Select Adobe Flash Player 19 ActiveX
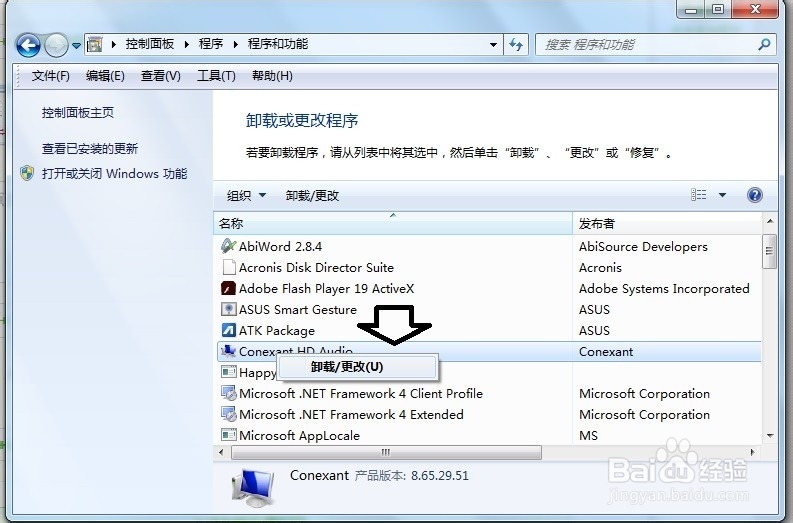The width and height of the screenshot is (793, 523). [x=326, y=288]
